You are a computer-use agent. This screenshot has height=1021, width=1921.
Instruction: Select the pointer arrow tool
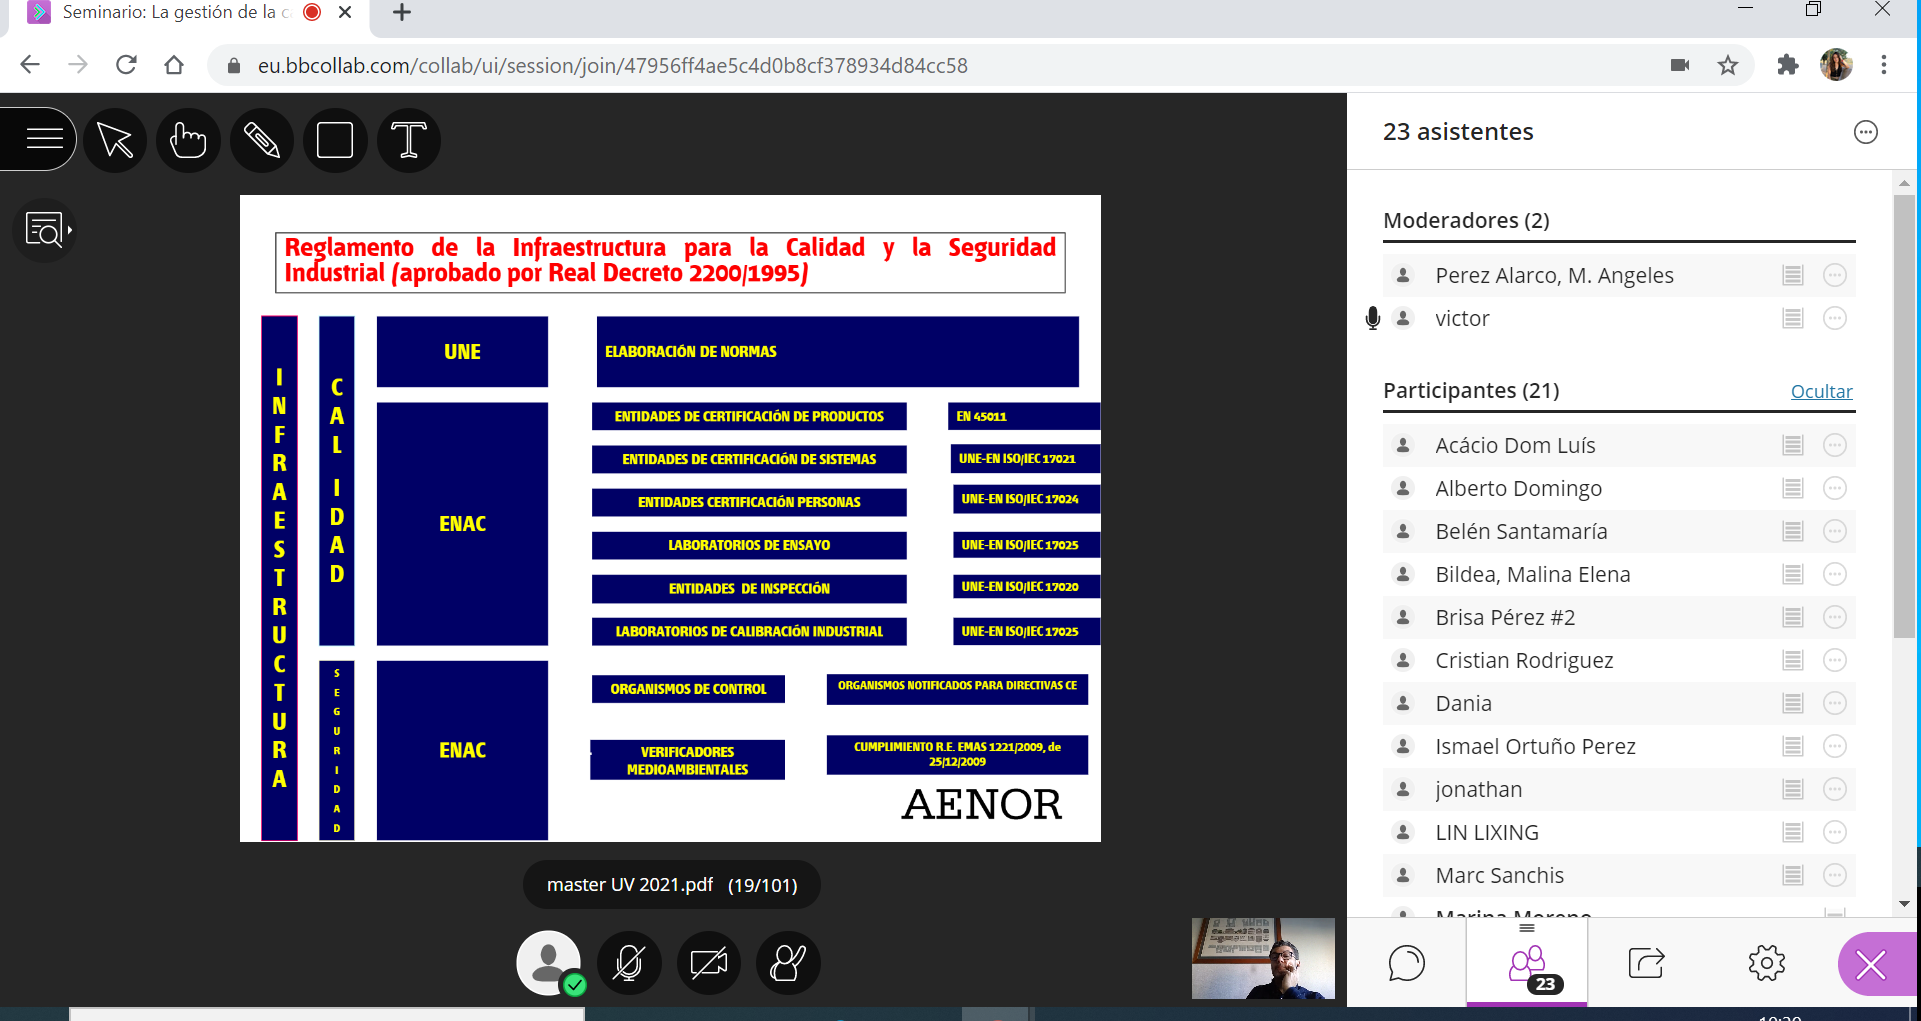[115, 140]
